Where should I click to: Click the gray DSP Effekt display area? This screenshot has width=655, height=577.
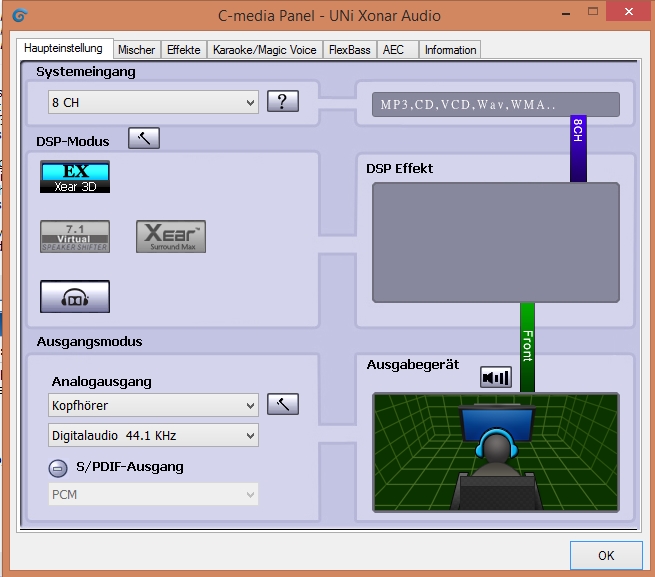point(496,242)
